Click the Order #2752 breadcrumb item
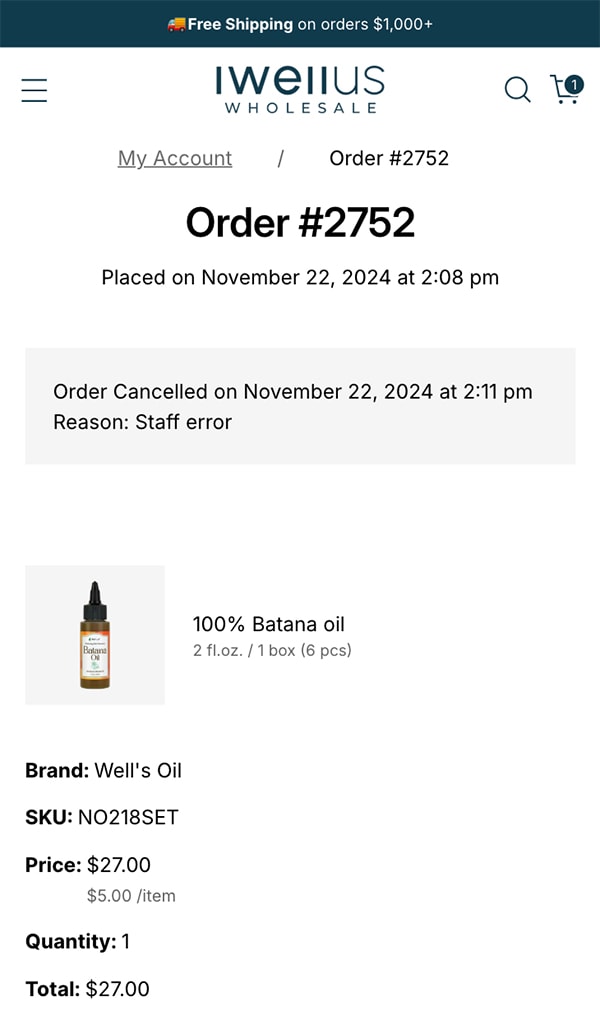This screenshot has height=1016, width=600. point(389,158)
